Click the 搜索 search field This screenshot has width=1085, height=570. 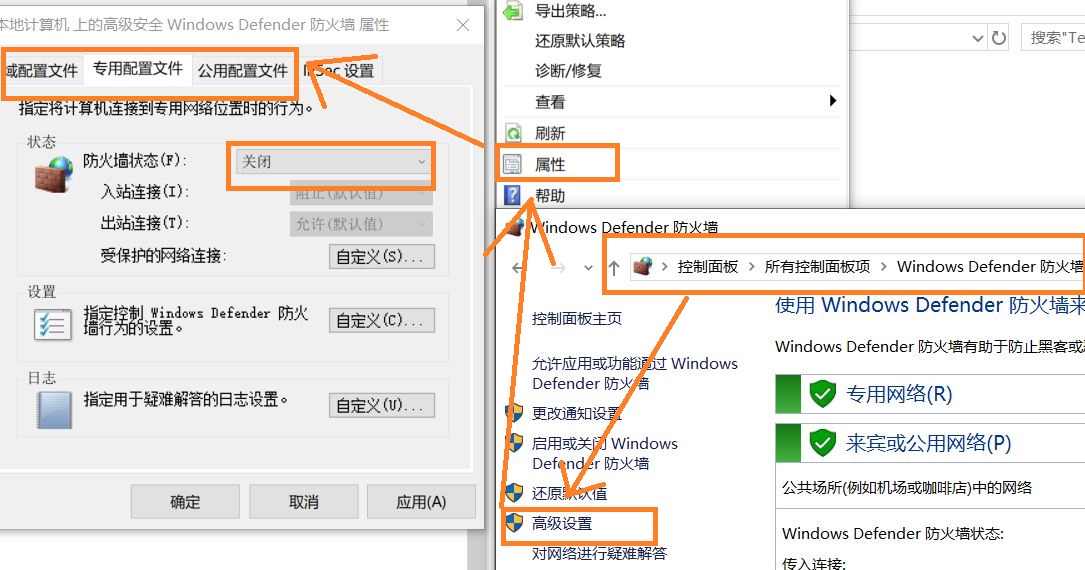point(1053,37)
